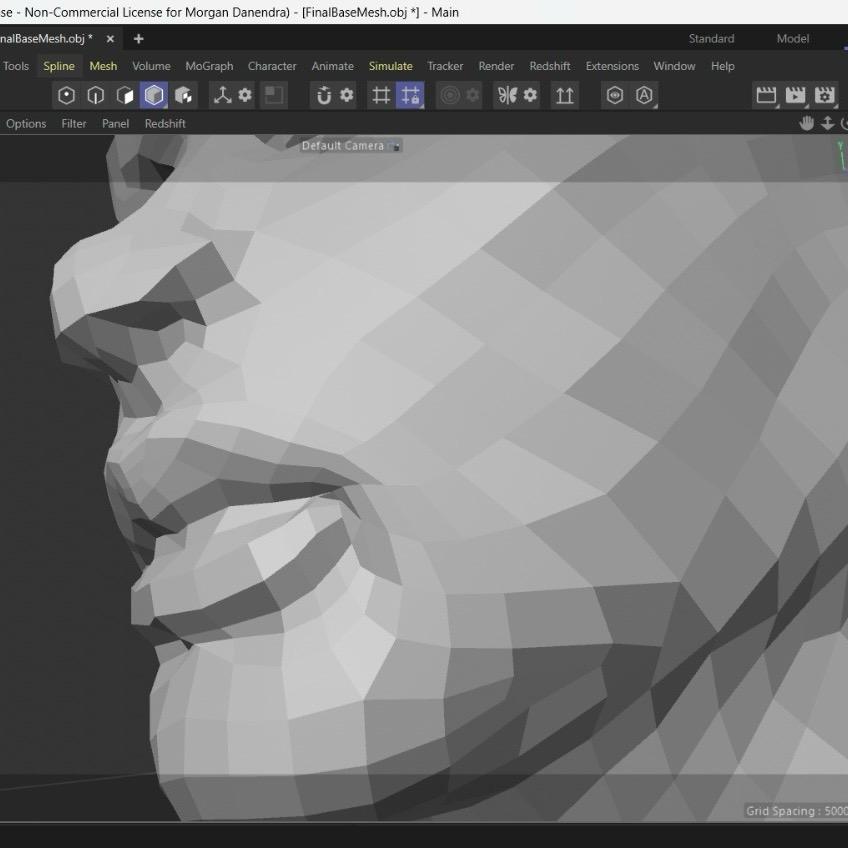Toggle Enable Snap magnet
This screenshot has width=848, height=848.
click(323, 96)
